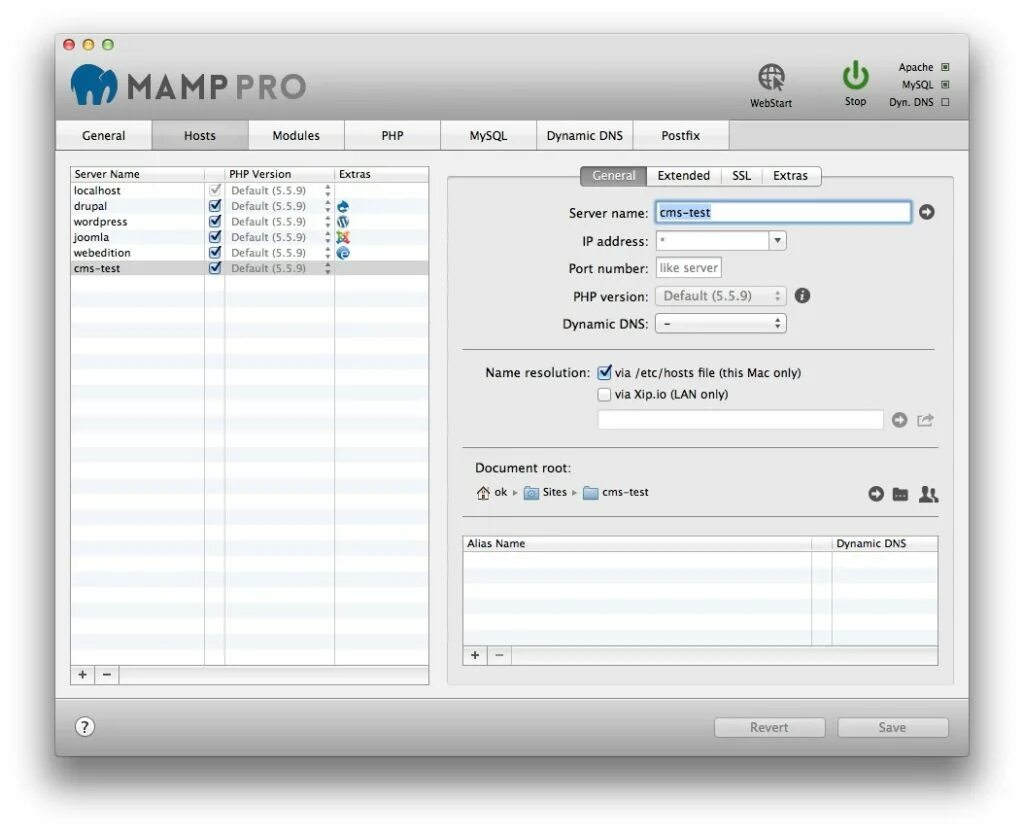Change localhost PHP version stepper

point(328,191)
